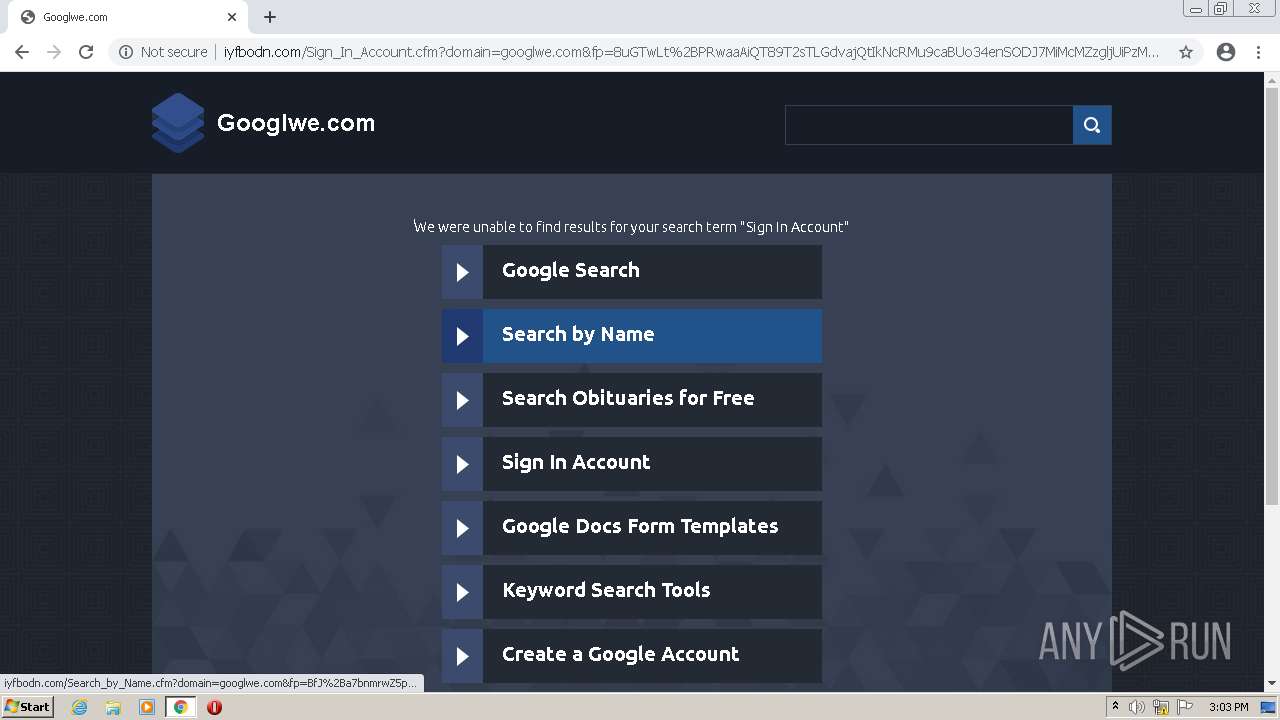Bookmark this page with the star icon
The height and width of the screenshot is (720, 1280).
[1186, 52]
